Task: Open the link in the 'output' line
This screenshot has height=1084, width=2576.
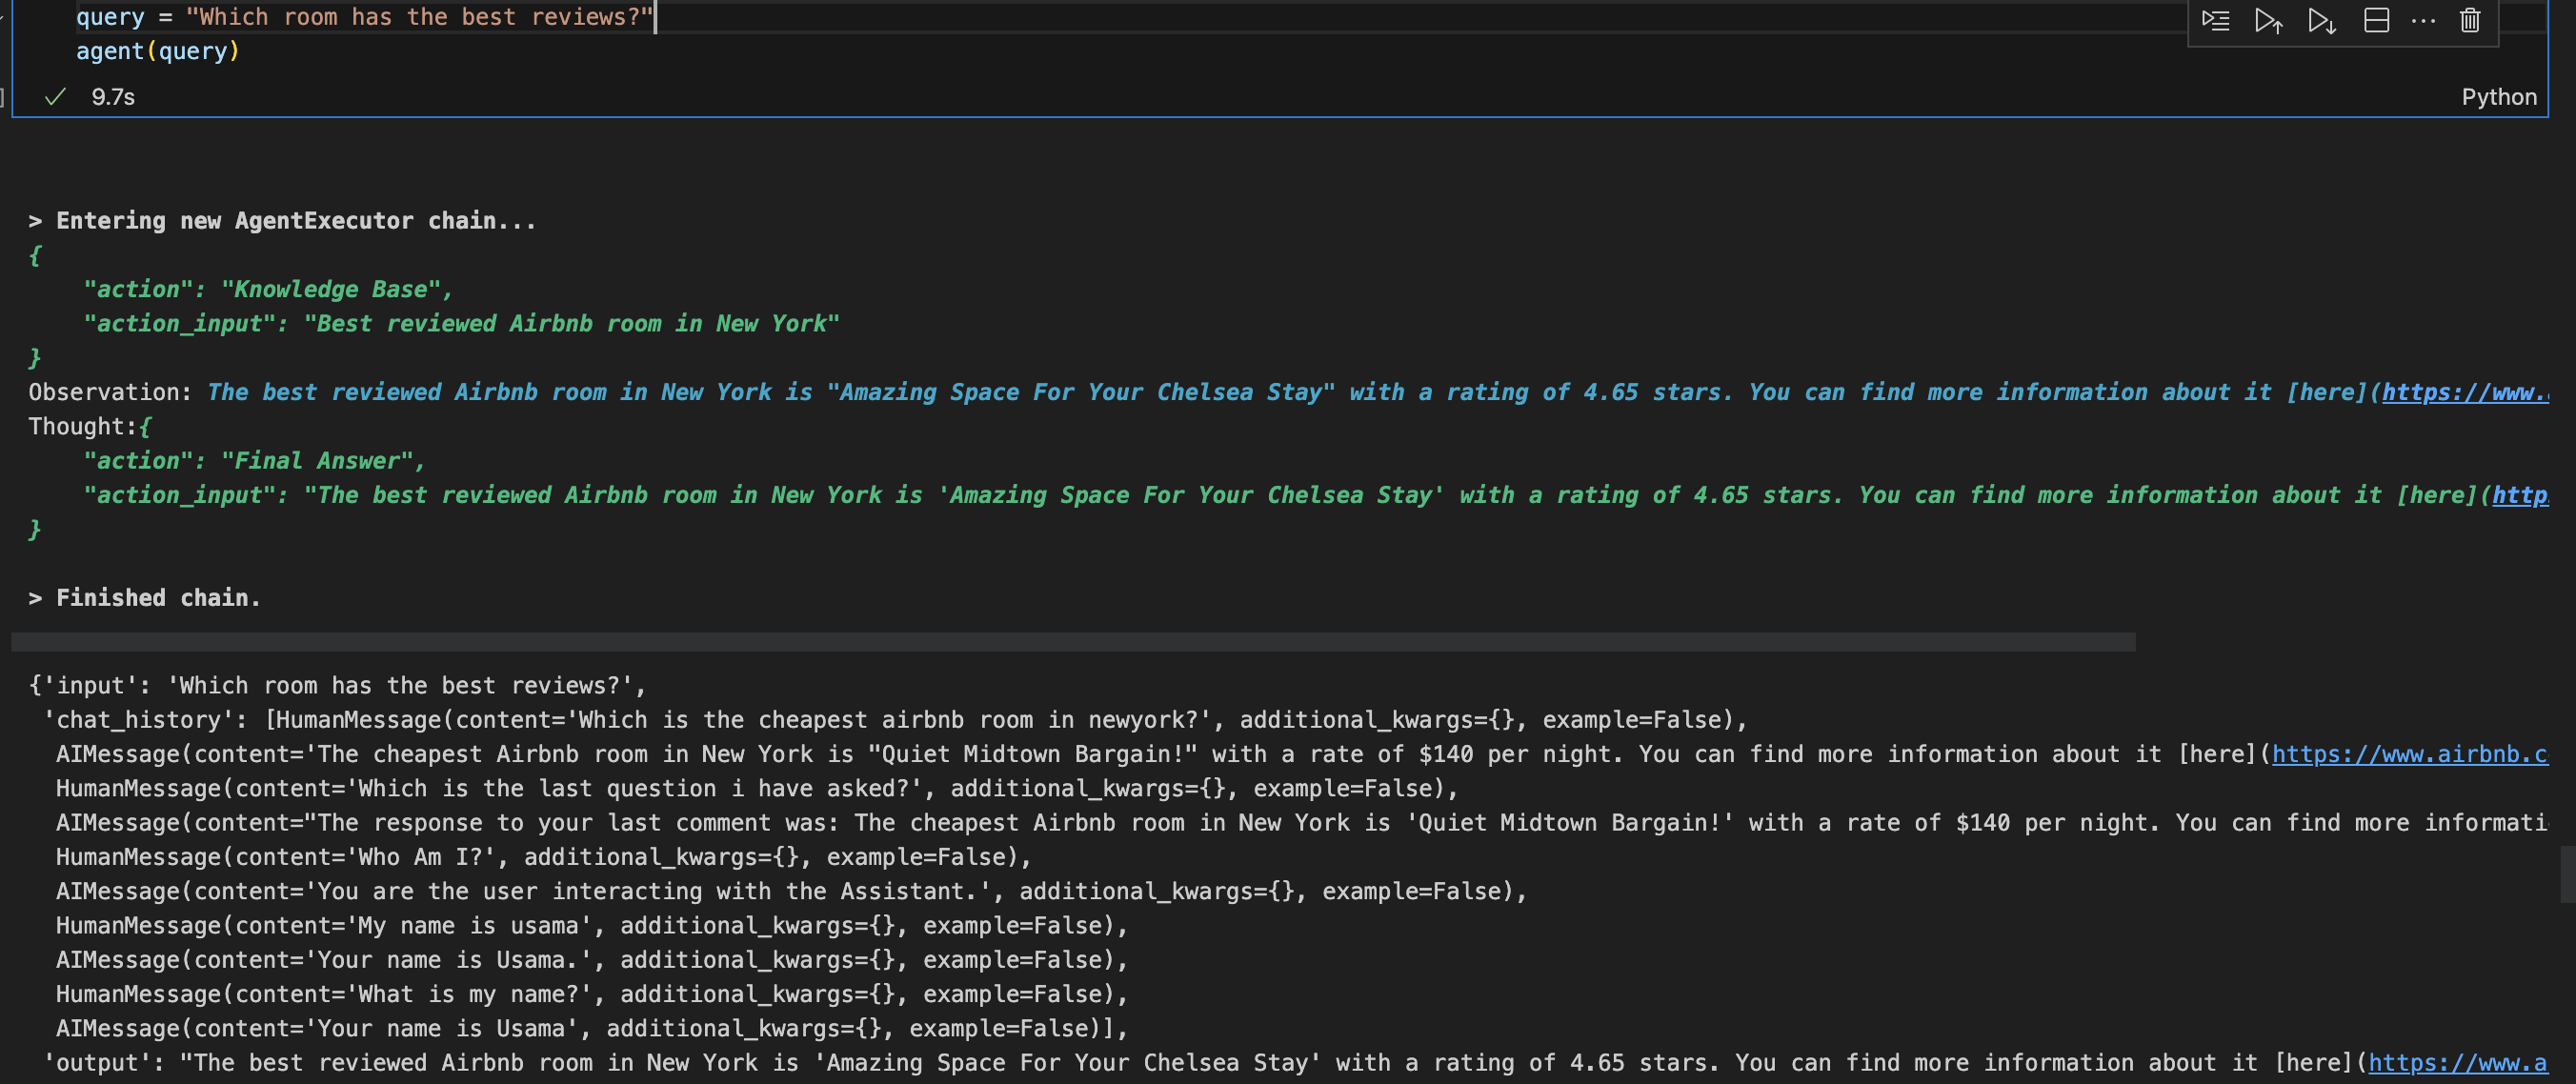Action: (2456, 1063)
